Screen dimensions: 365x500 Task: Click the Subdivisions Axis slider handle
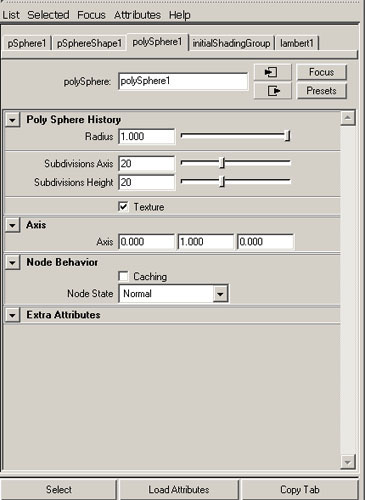222,163
